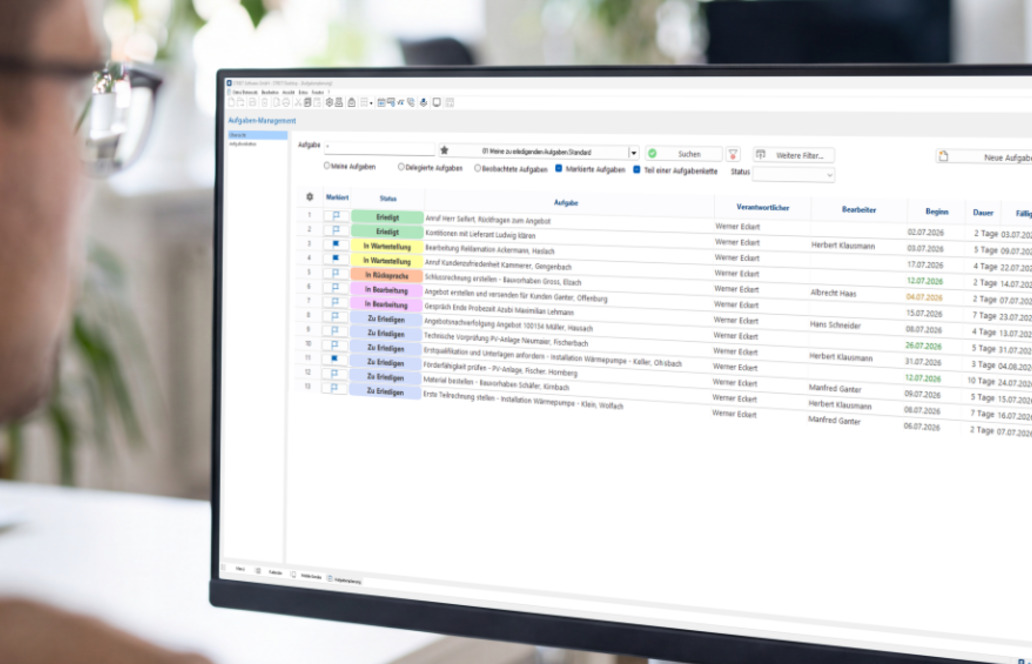The height and width of the screenshot is (664, 1032).
Task: Unmark the flag on 'Förderfähigkeit prüfen' row
Action: (x=336, y=359)
